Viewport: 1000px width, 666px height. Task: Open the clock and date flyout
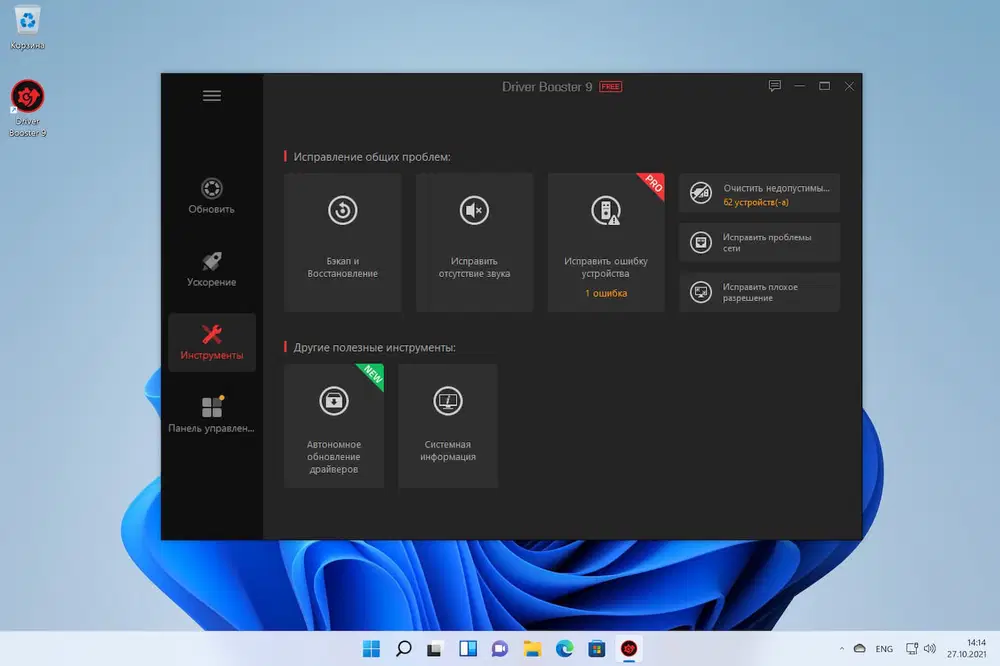[967, 649]
